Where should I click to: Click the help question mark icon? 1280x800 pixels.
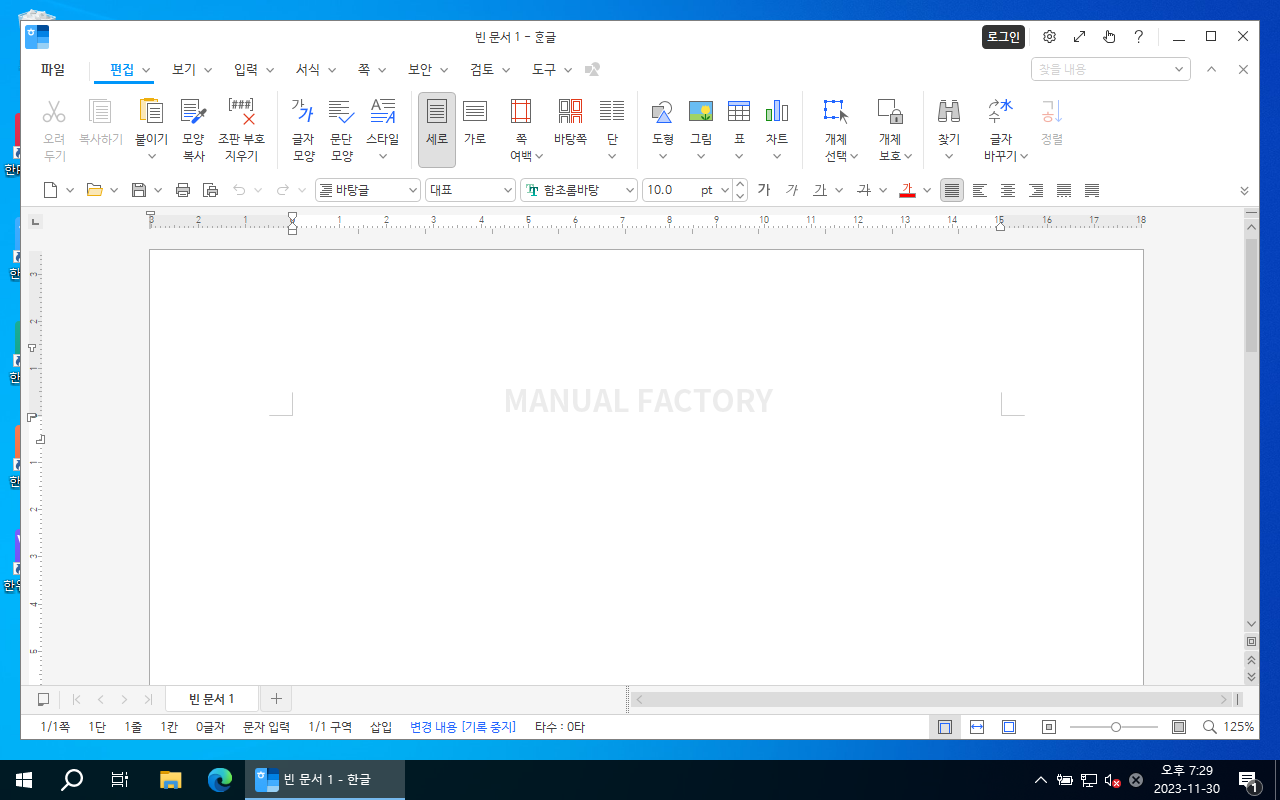click(x=1138, y=37)
